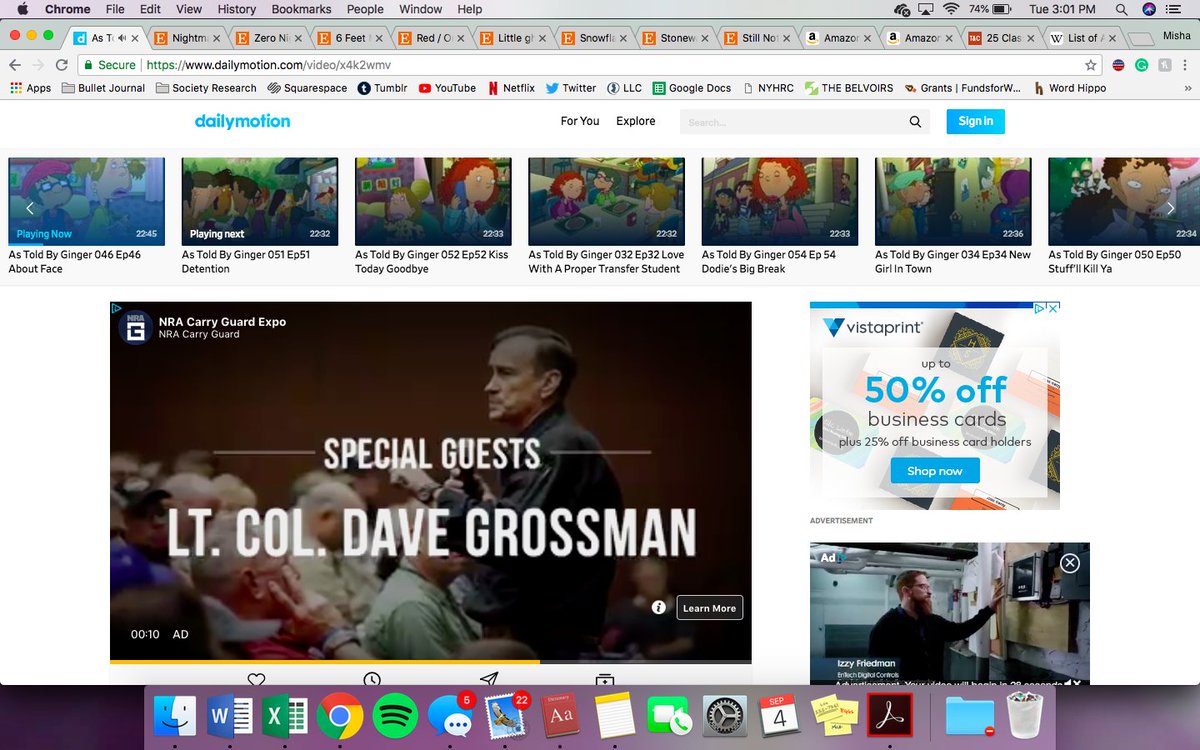This screenshot has height=750, width=1200.
Task: Open the Explore page
Action: click(636, 121)
